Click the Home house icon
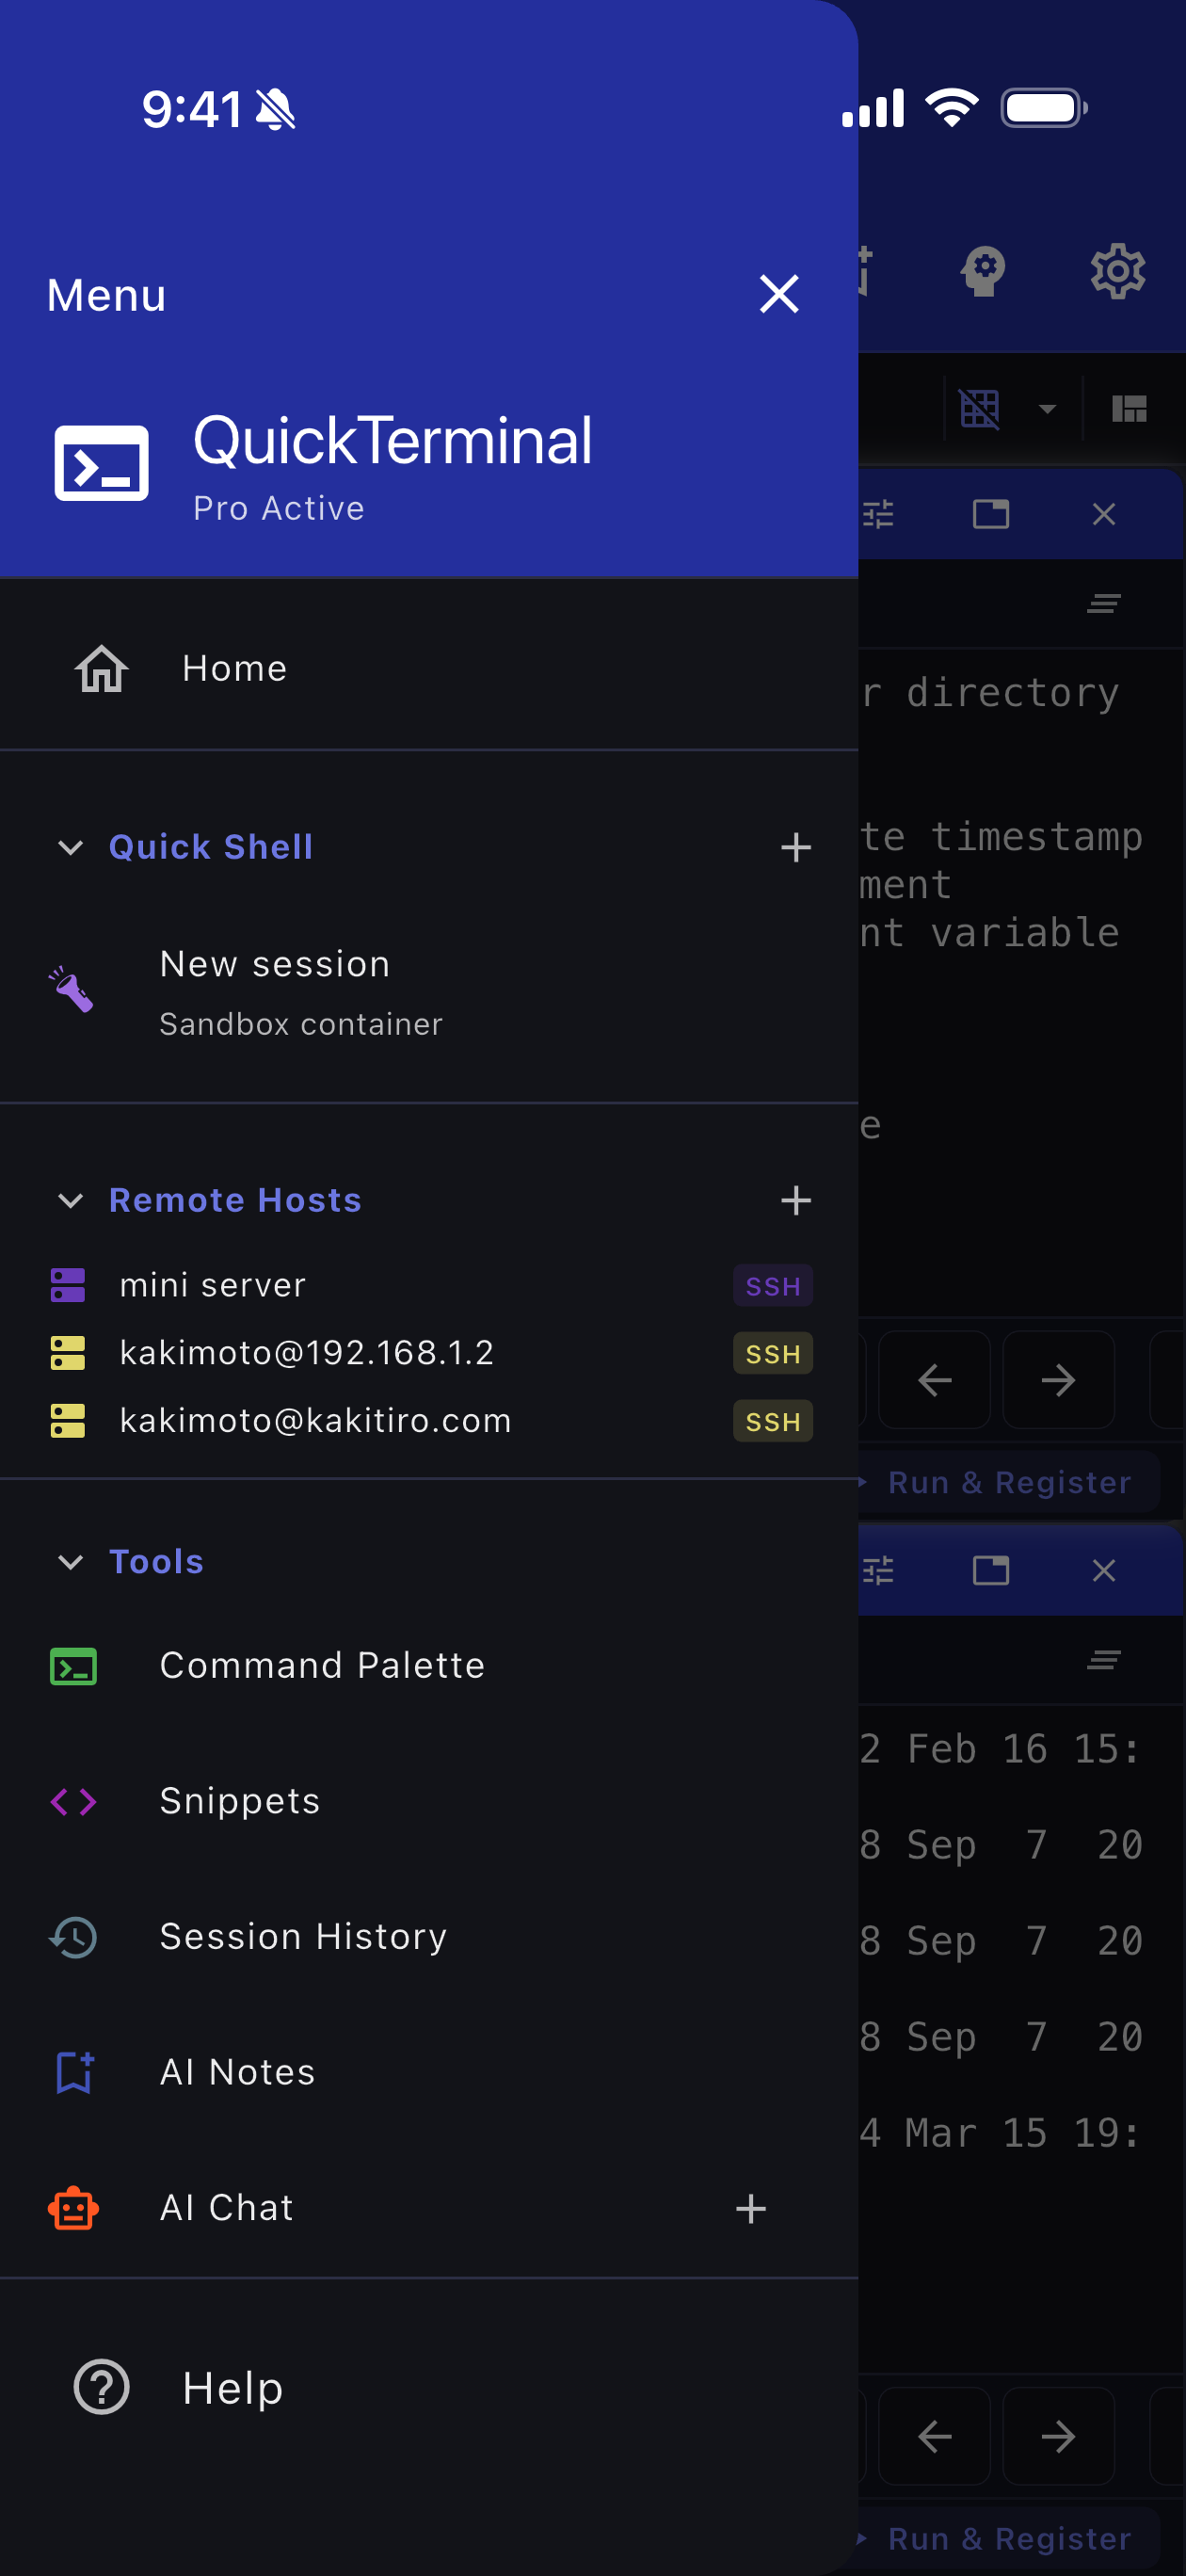This screenshot has height=2576, width=1186. [102, 668]
